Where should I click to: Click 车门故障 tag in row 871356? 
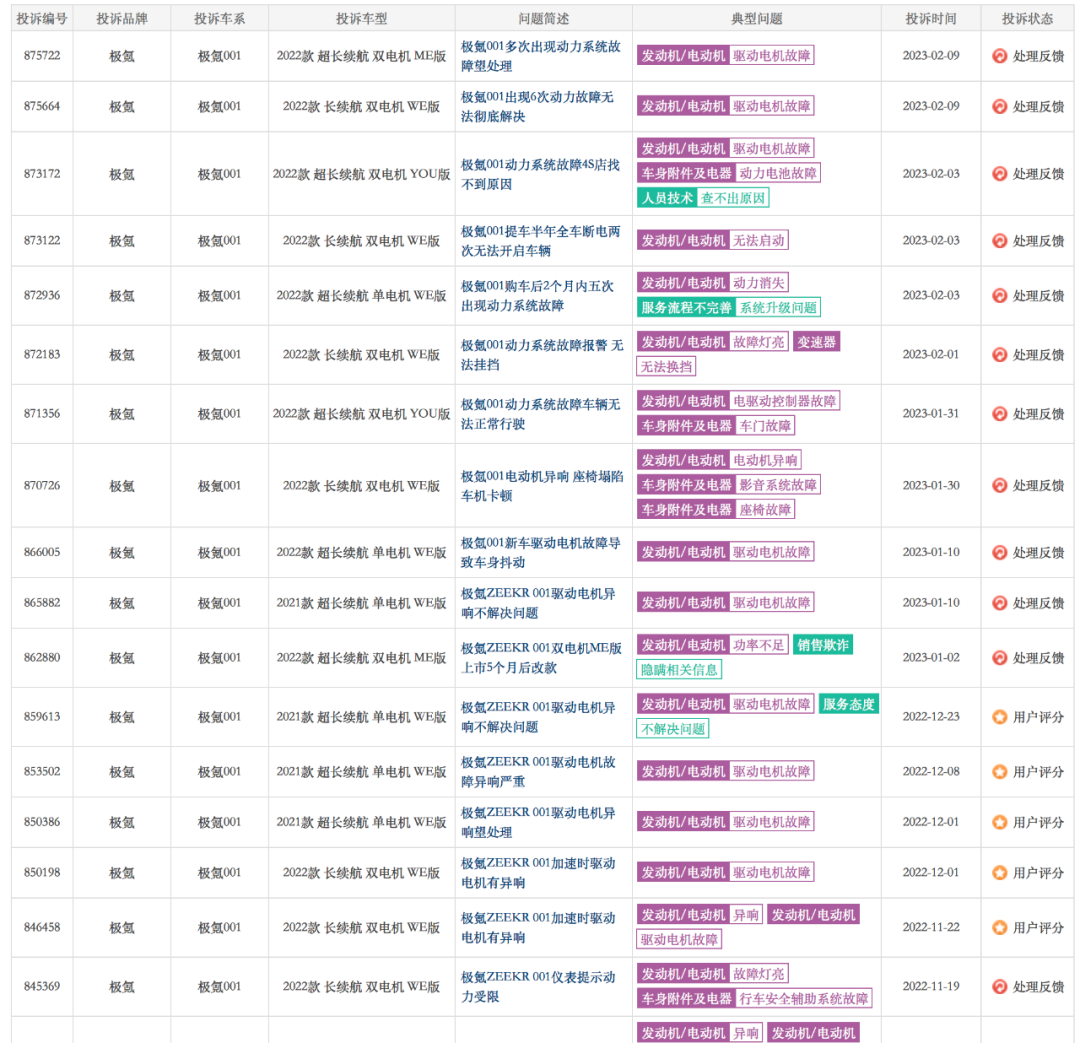click(x=765, y=426)
